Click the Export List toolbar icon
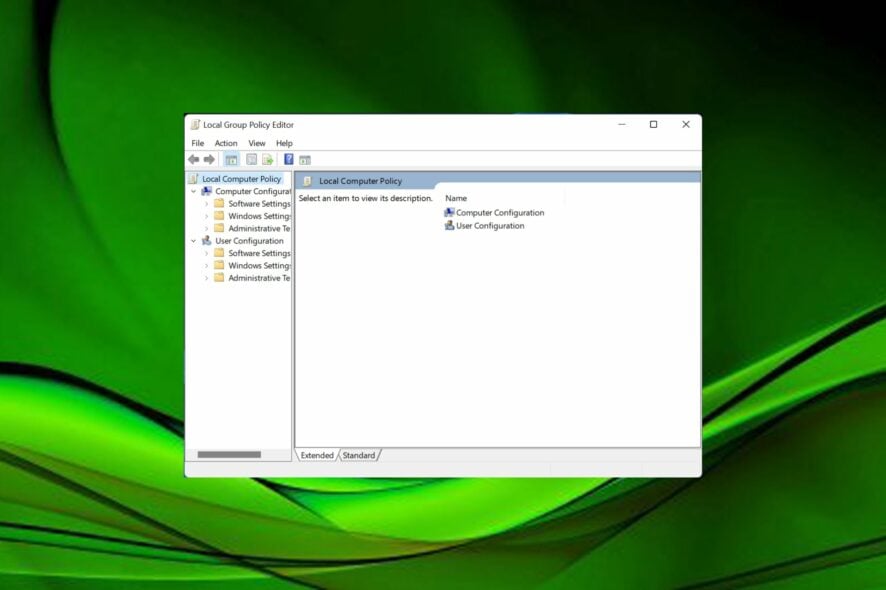Viewport: 886px width, 590px height. click(x=267, y=159)
